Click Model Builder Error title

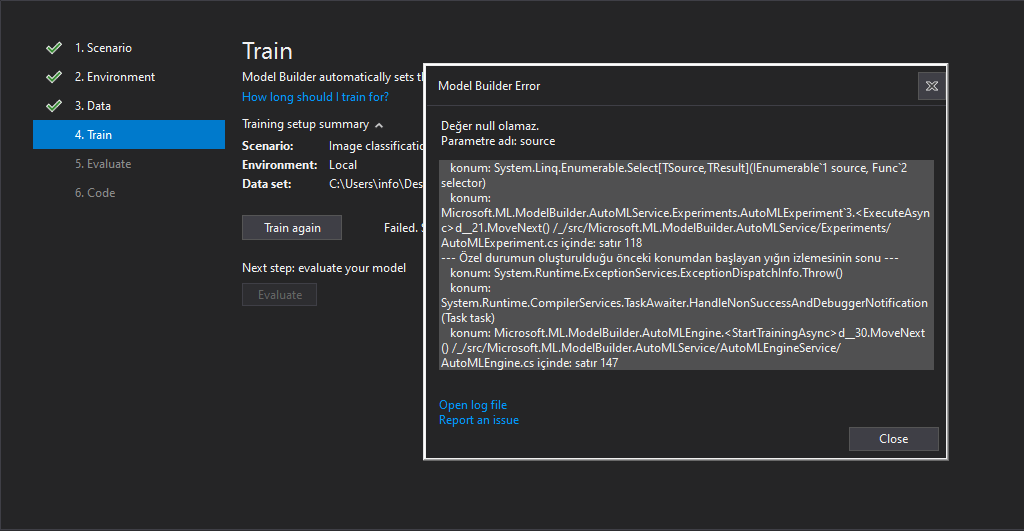(489, 86)
